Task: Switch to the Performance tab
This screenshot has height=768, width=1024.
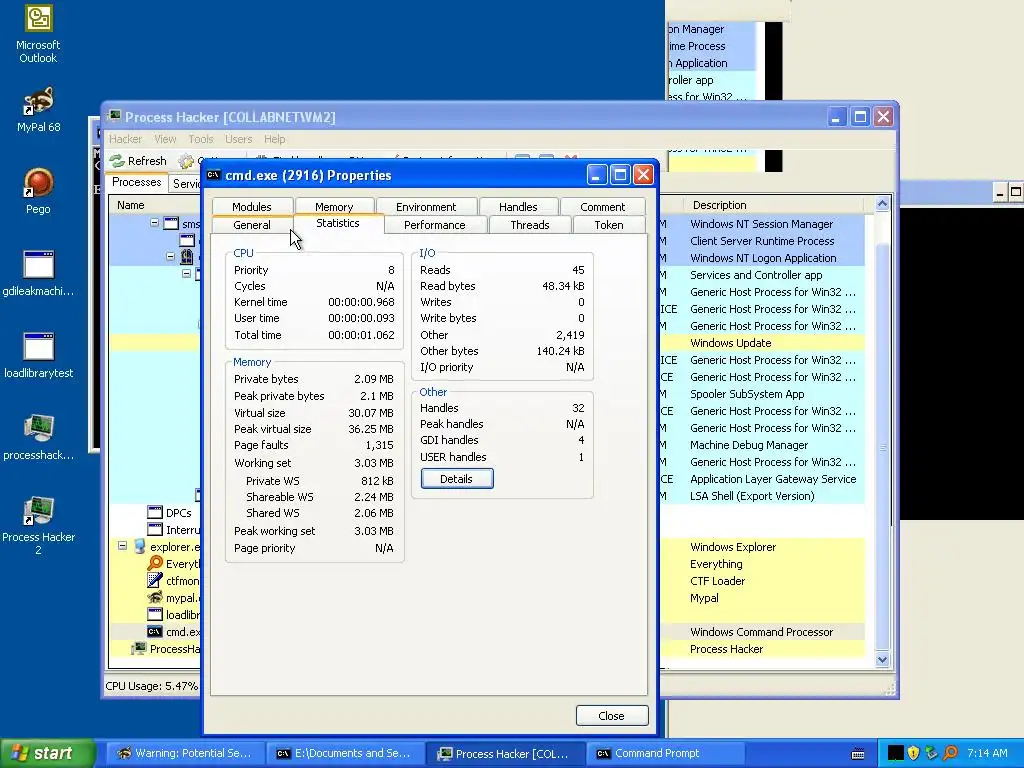Action: 434,225
